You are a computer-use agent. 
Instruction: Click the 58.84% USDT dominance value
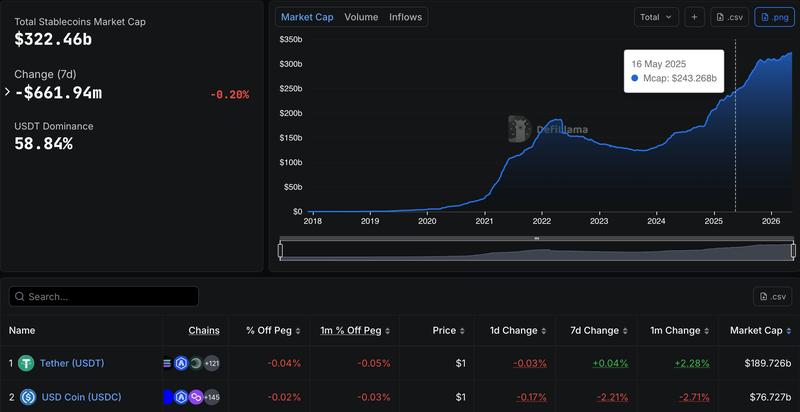(x=43, y=144)
